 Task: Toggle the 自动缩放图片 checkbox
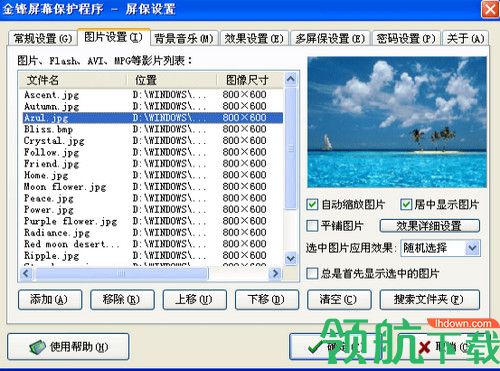312,204
